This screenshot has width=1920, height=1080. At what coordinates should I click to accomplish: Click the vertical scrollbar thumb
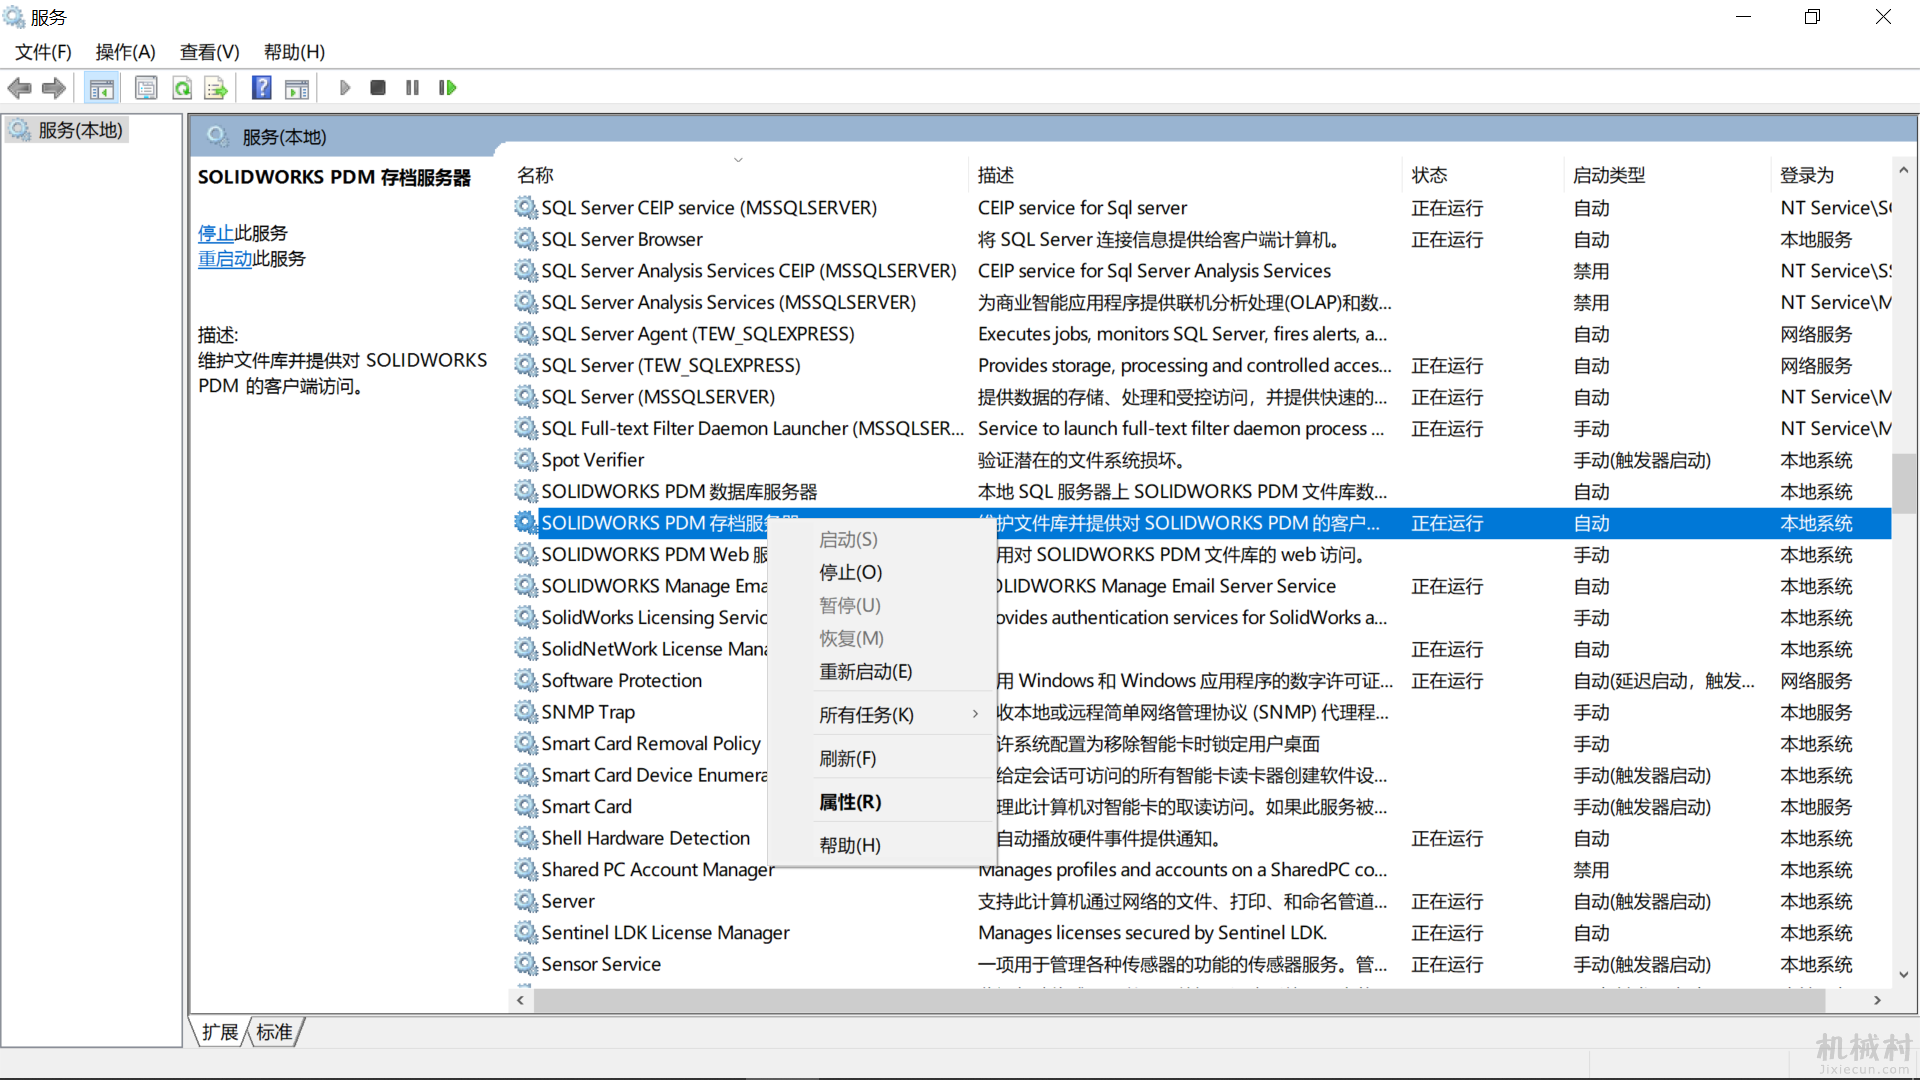[x=1904, y=484]
